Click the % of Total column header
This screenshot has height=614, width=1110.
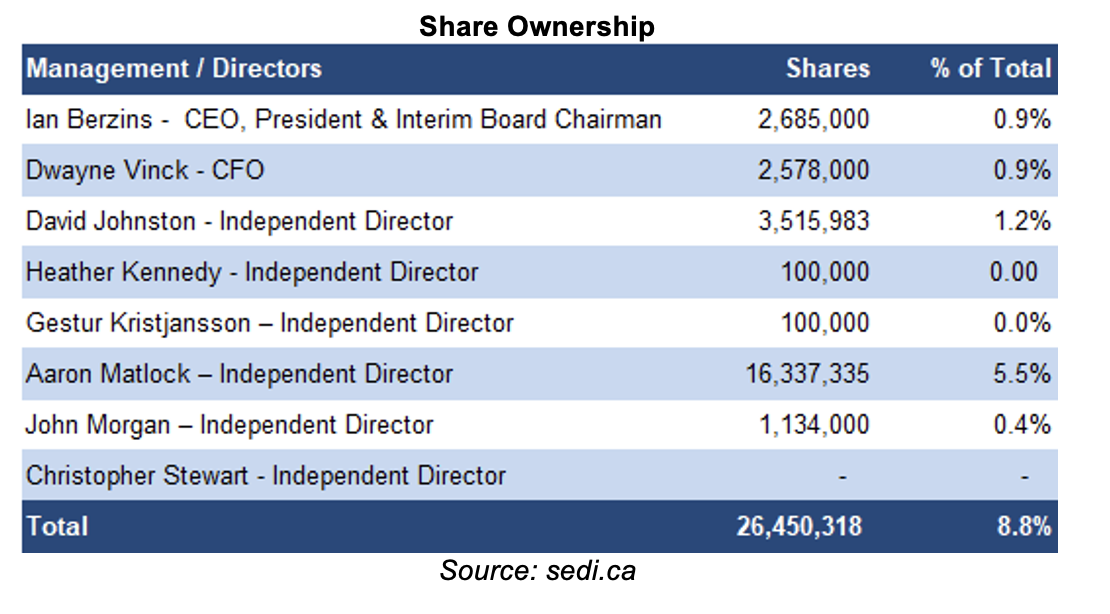[x=991, y=68]
